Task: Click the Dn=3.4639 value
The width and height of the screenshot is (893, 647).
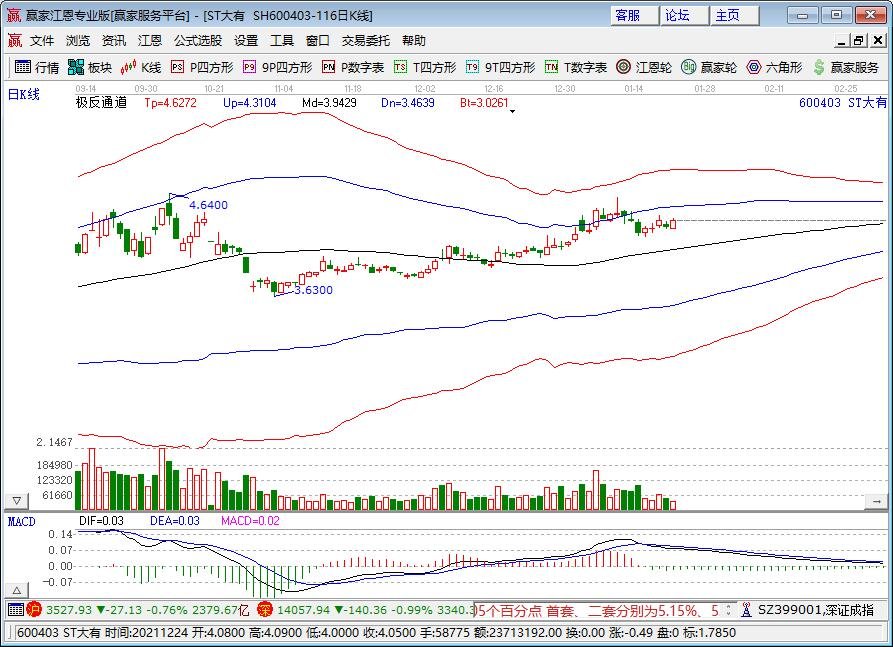Action: pos(408,103)
